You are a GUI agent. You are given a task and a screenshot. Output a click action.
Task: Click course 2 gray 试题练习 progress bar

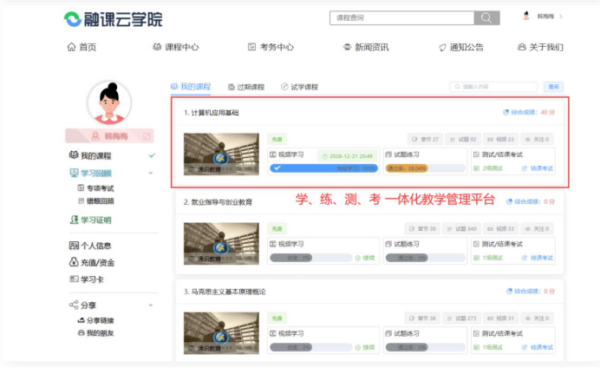pyautogui.click(x=426, y=258)
